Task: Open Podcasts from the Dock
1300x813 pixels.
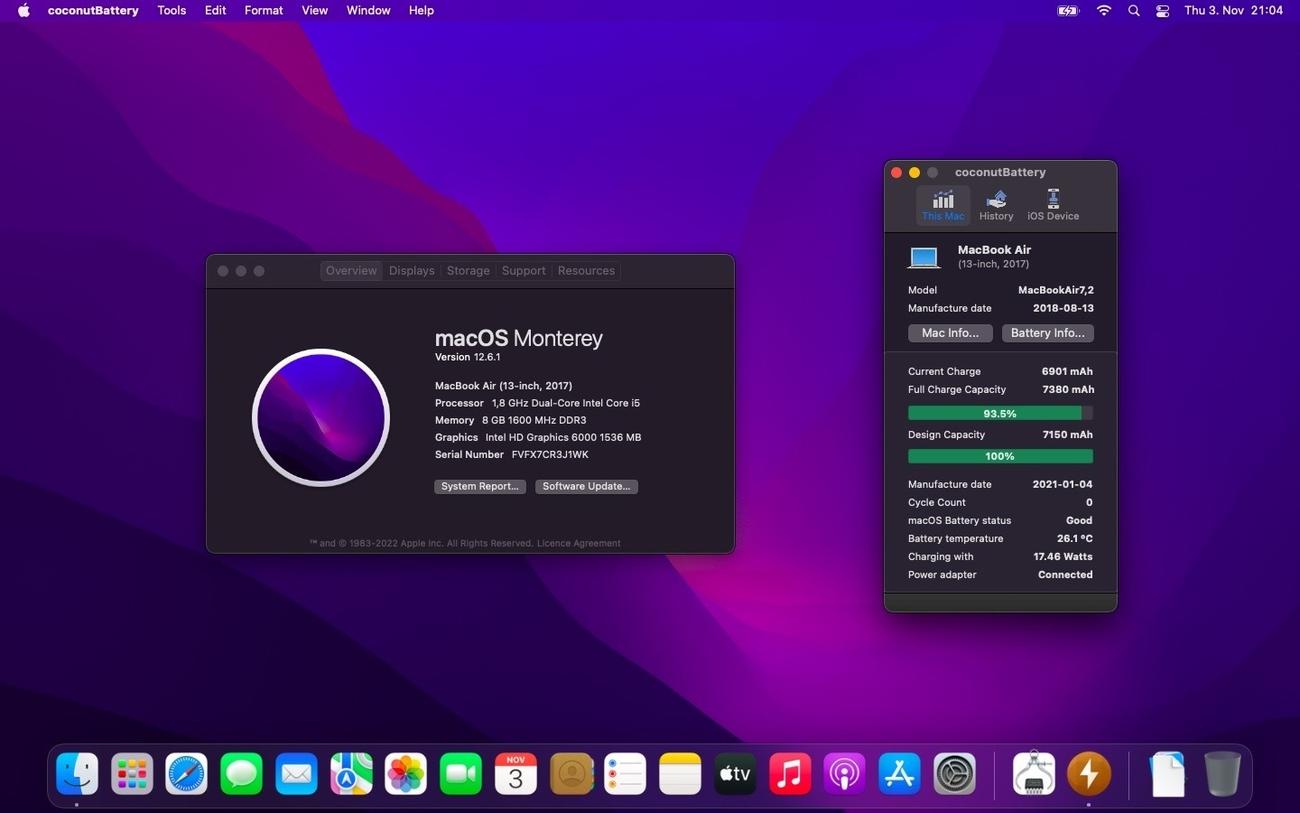Action: point(845,774)
